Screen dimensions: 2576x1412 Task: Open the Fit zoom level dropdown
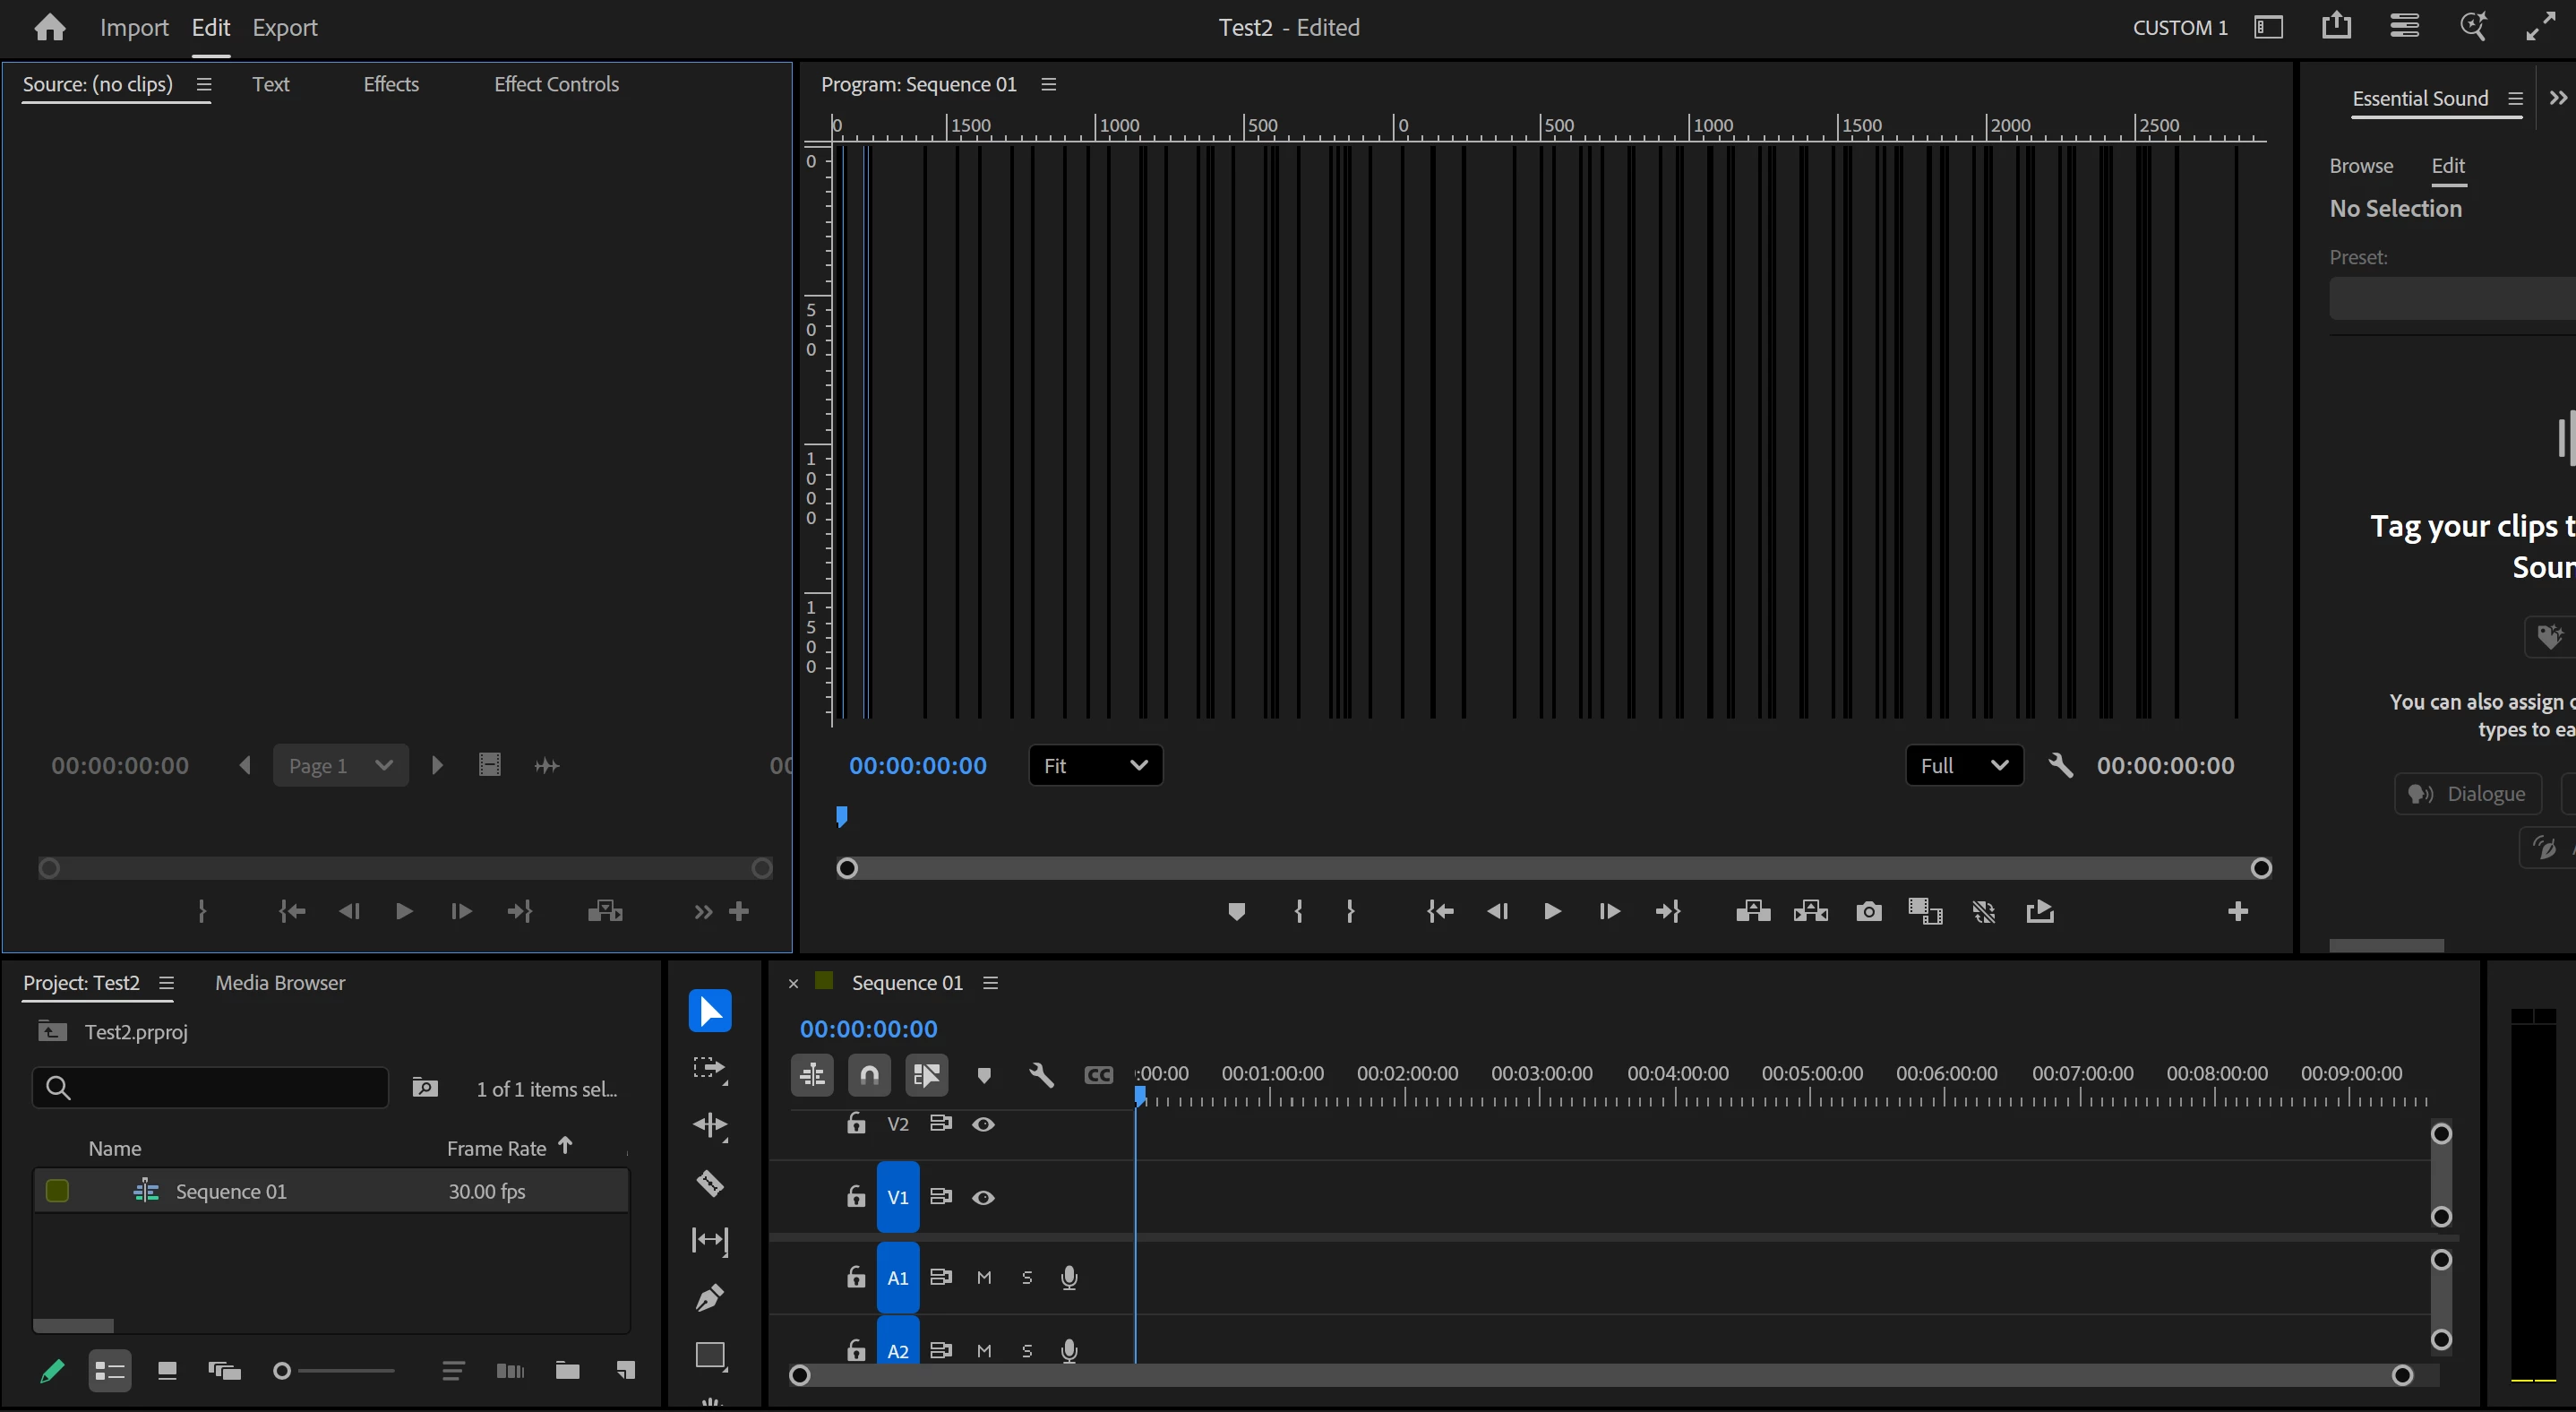(x=1095, y=766)
